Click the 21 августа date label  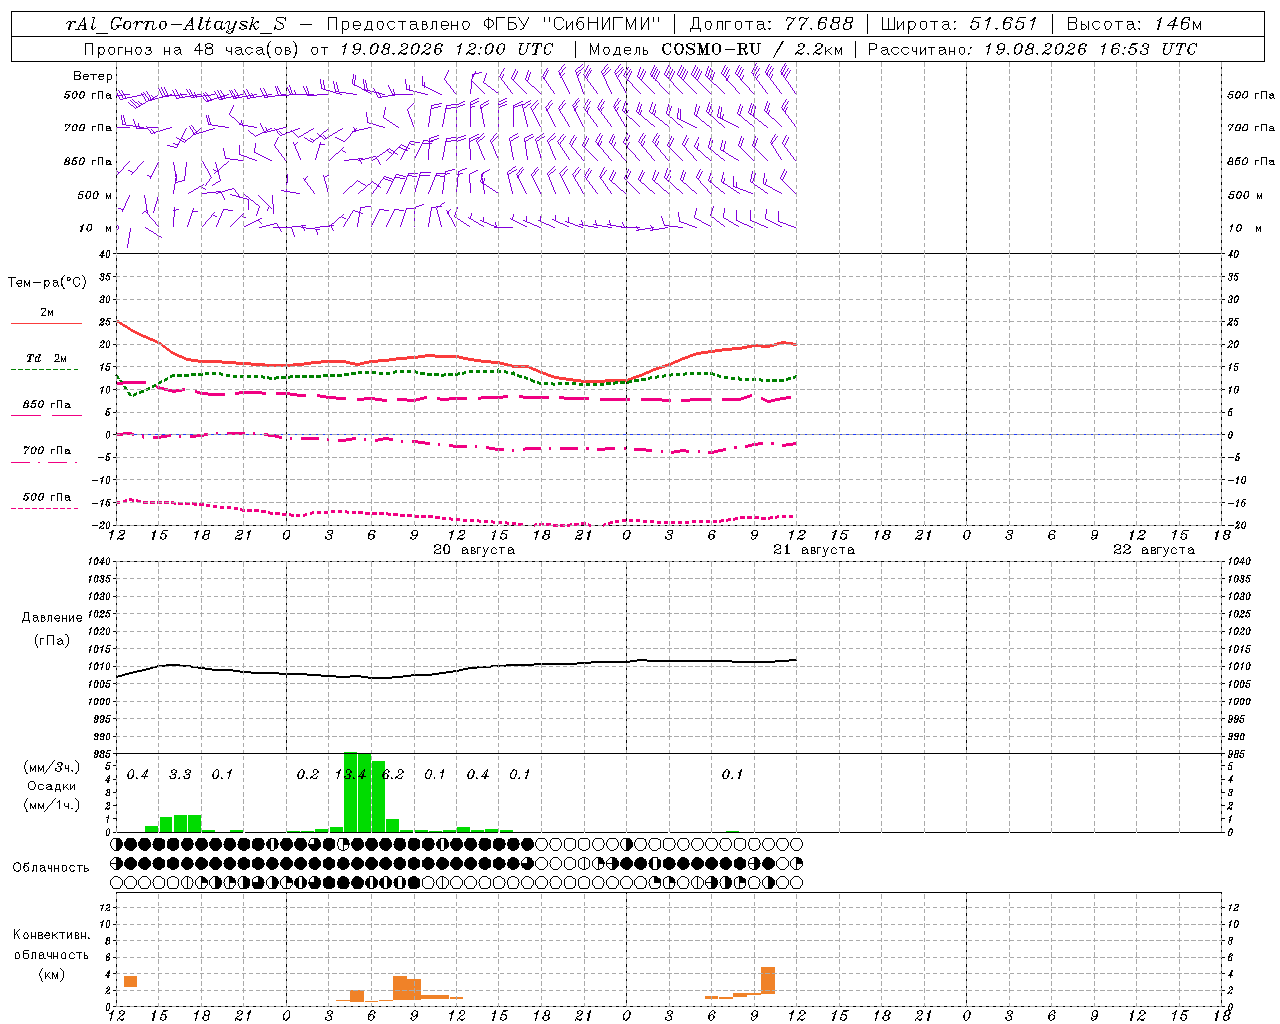click(x=814, y=550)
